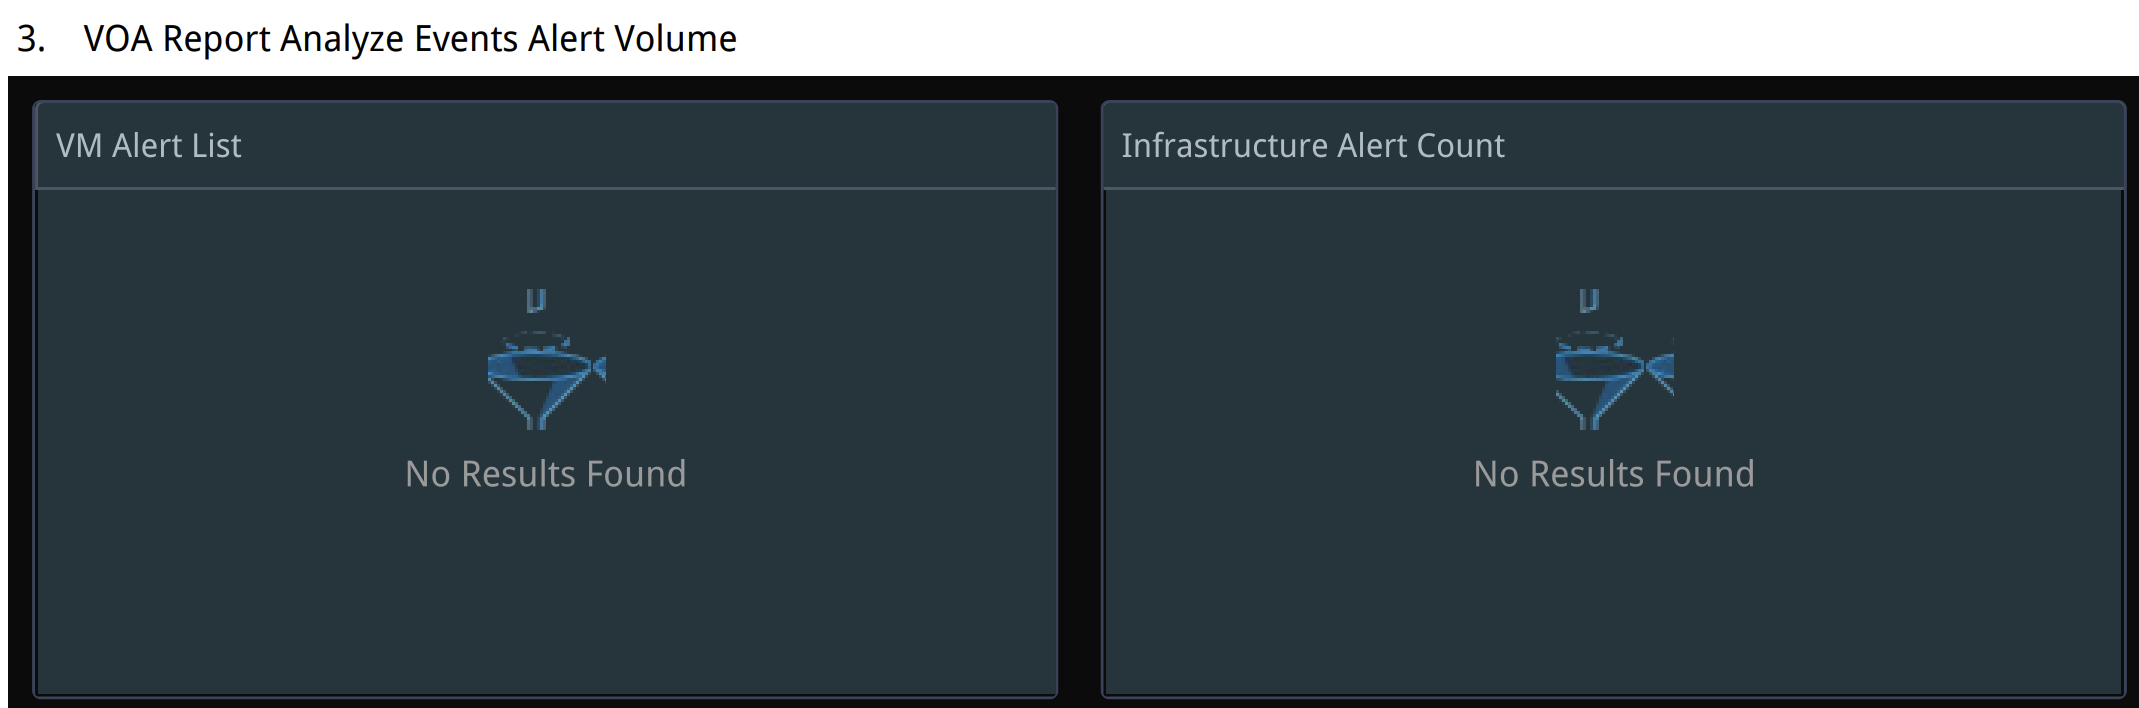
Task: Click the word "VOA" in the heading
Action: tap(117, 39)
